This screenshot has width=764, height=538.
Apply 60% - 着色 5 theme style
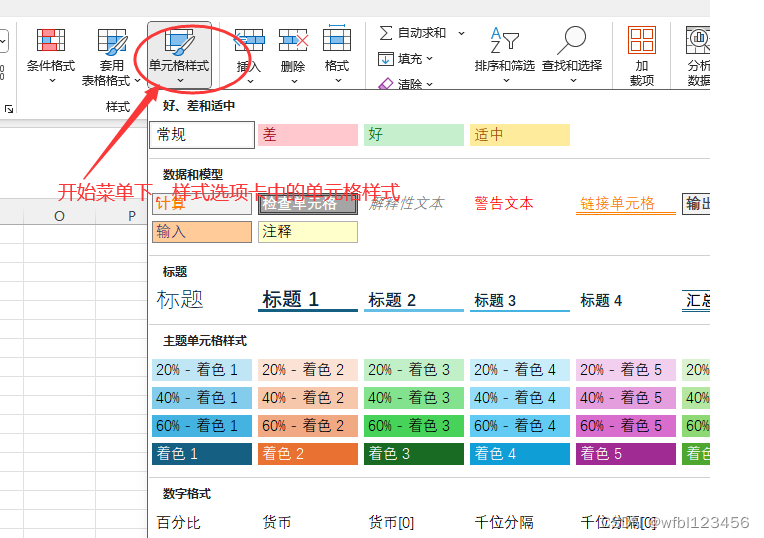pos(626,426)
